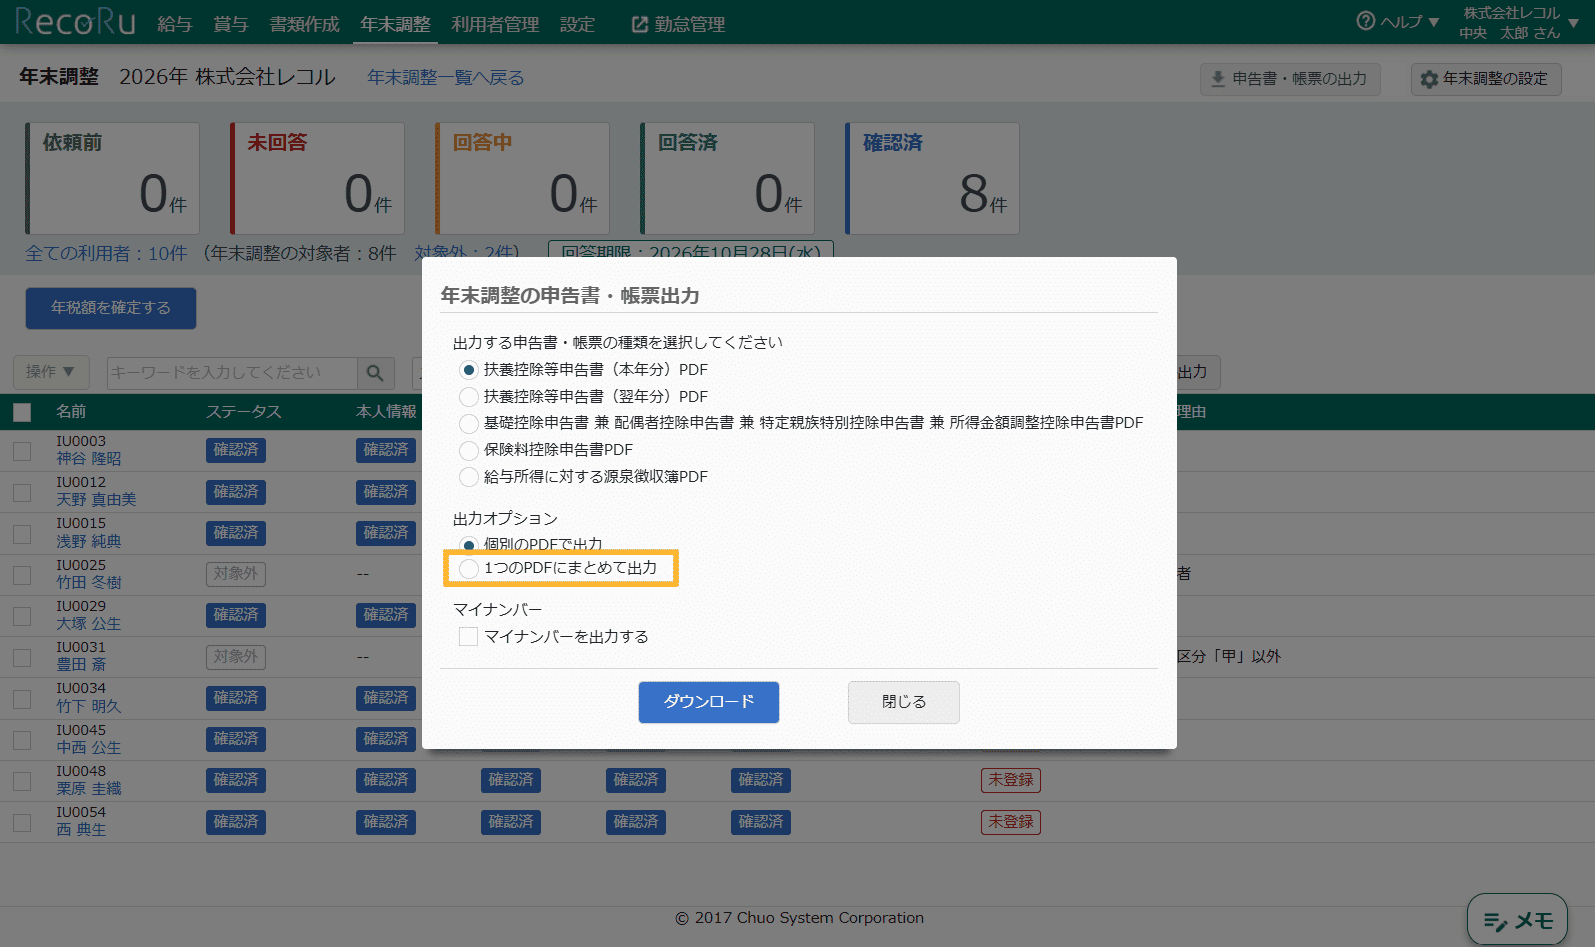Open the ヘルプ dropdown menu
Screen dimensions: 1595x947
[x=1398, y=22]
